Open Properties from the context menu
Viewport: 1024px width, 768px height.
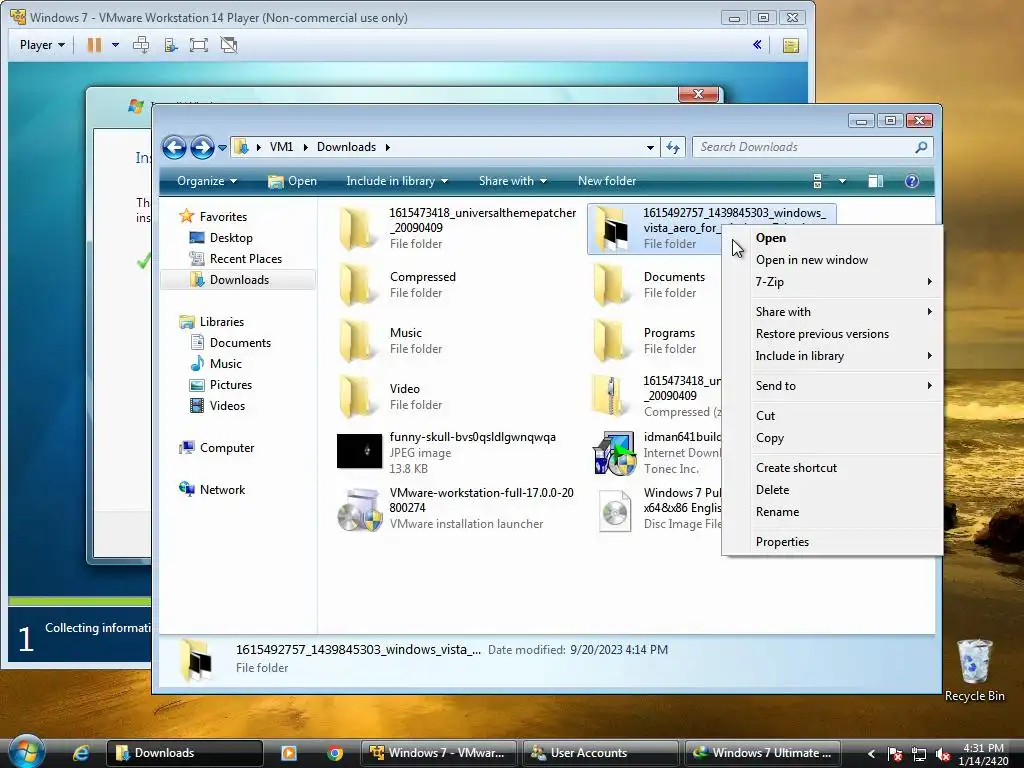click(833, 541)
